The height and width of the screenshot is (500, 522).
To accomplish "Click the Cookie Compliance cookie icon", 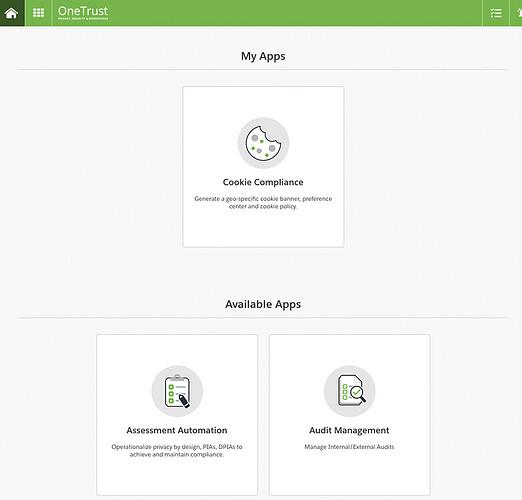I will coord(263,143).
